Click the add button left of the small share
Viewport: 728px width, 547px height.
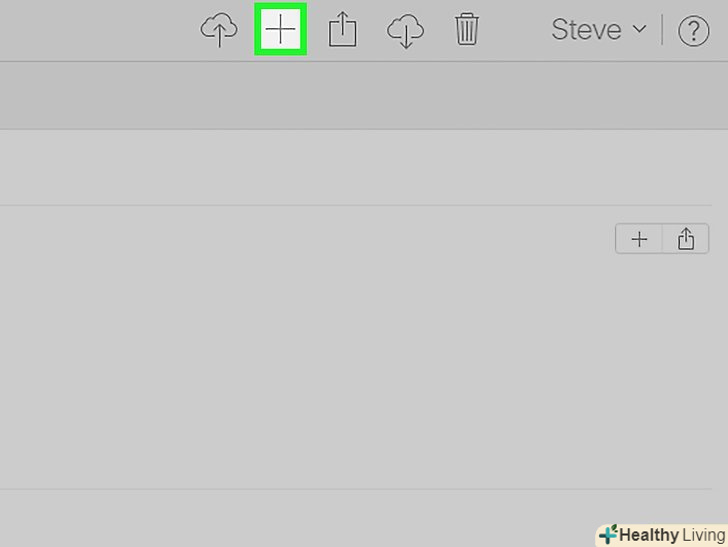(x=639, y=239)
